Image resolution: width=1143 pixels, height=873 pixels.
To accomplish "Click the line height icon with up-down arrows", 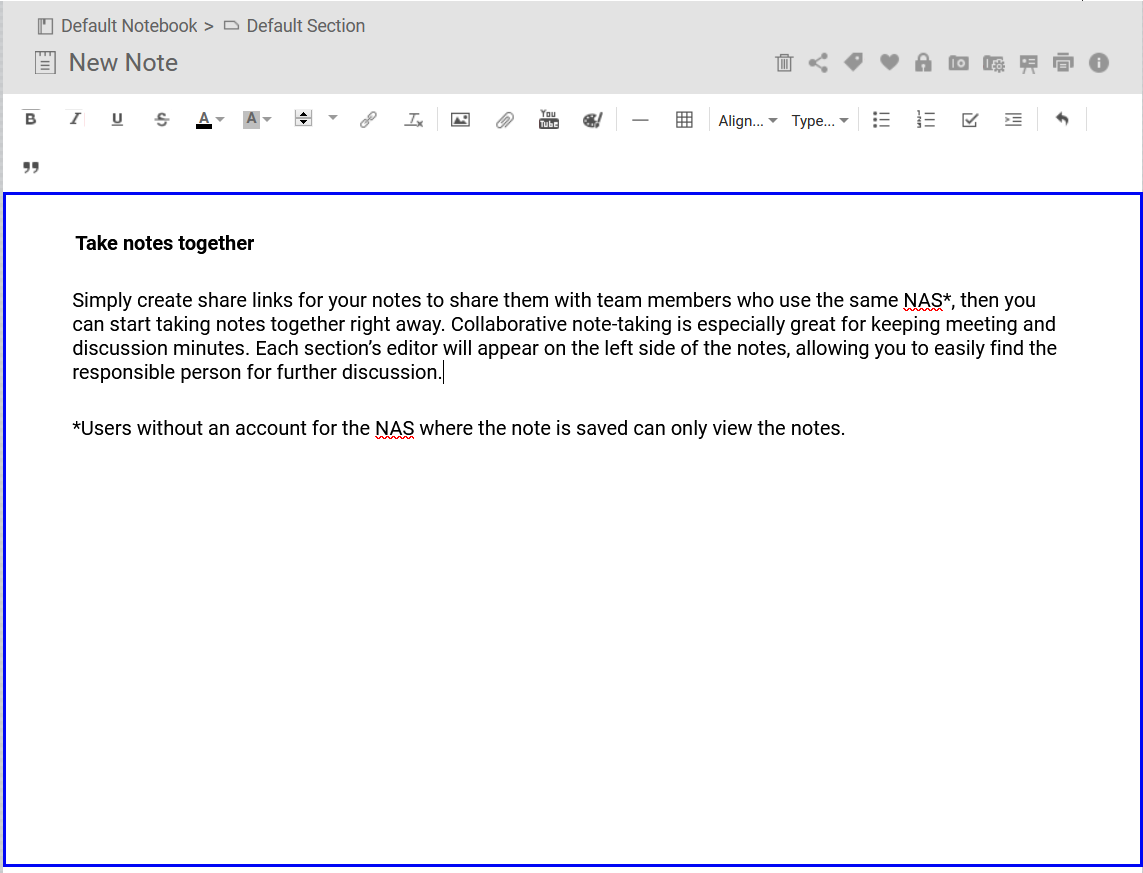I will point(303,119).
